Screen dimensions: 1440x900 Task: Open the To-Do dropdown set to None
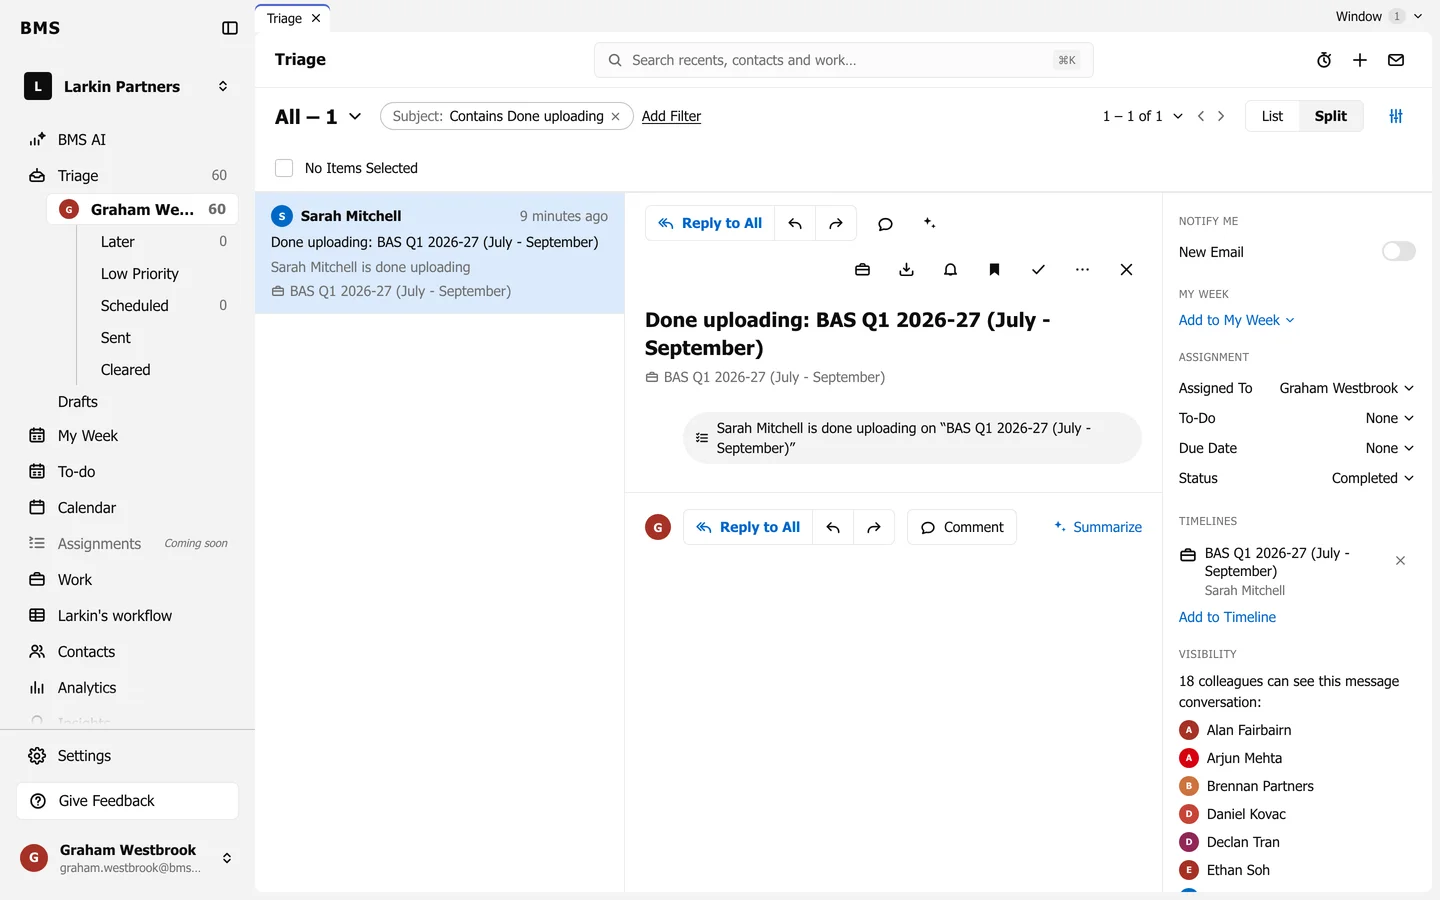pyautogui.click(x=1389, y=418)
